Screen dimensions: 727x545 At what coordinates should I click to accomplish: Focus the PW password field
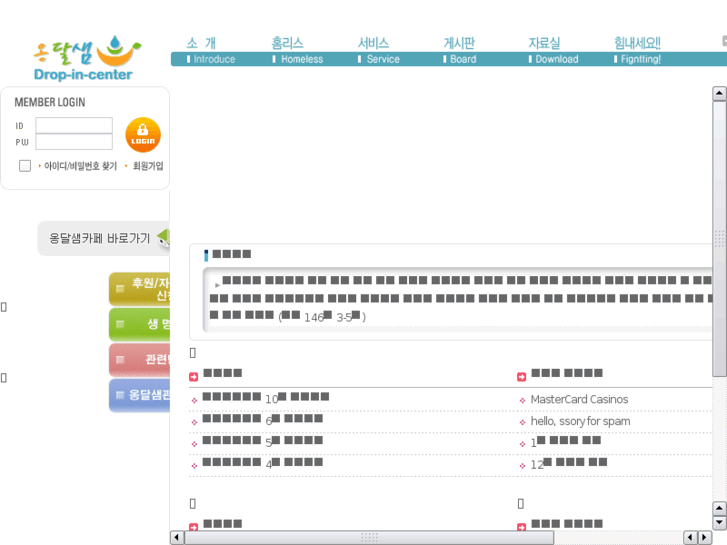74,142
